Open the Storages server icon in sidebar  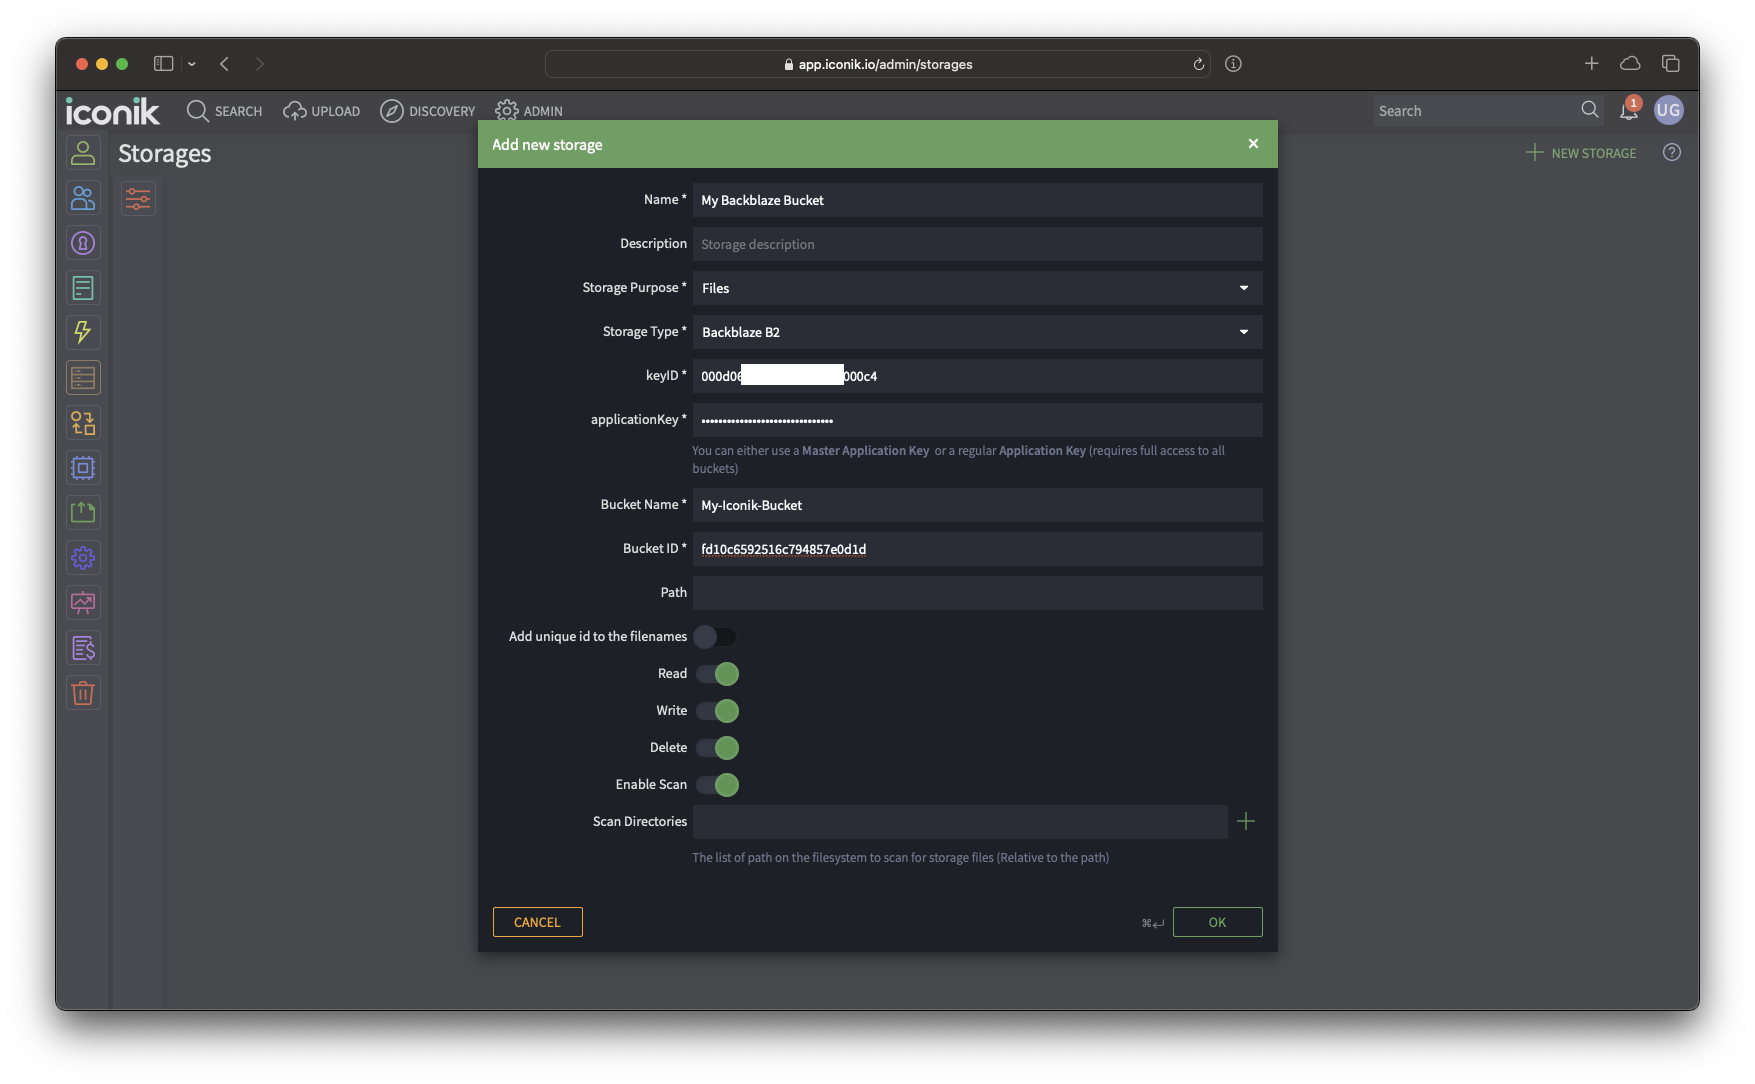(x=83, y=378)
